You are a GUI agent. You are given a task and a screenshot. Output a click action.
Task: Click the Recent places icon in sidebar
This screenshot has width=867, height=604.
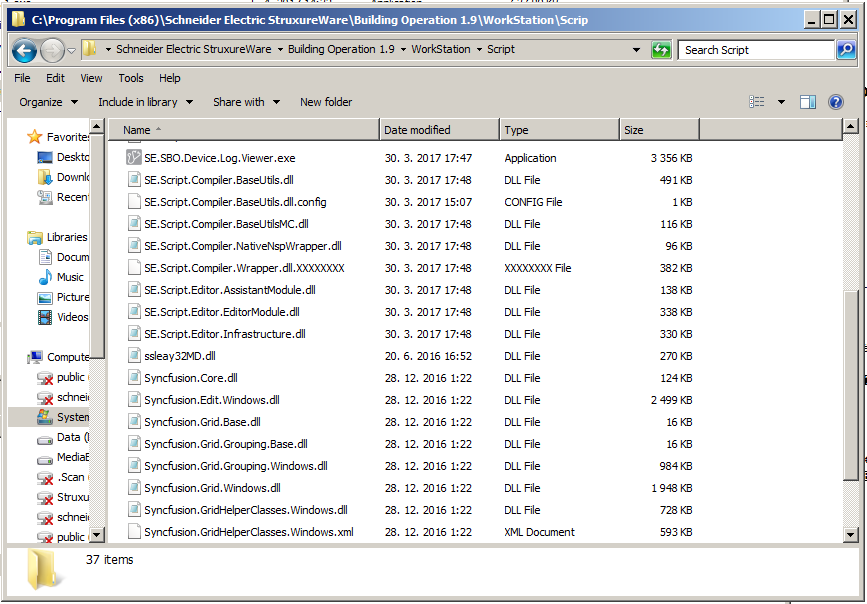(x=45, y=197)
